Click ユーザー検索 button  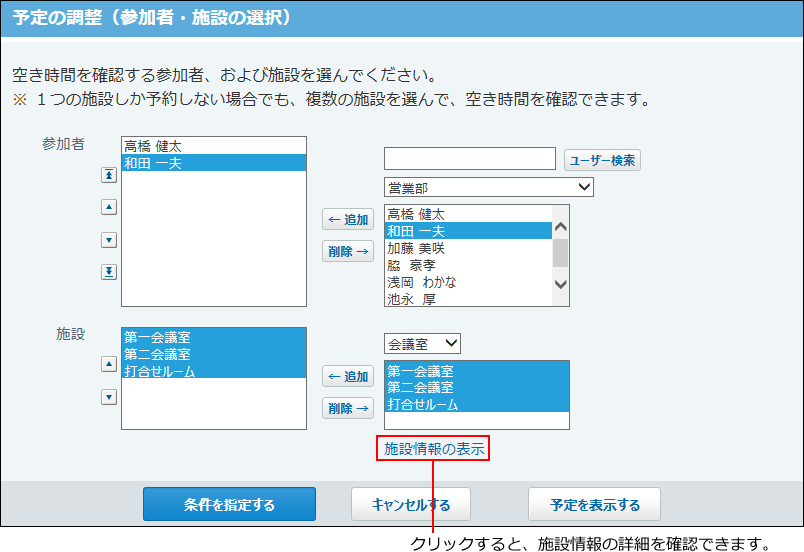click(x=602, y=160)
